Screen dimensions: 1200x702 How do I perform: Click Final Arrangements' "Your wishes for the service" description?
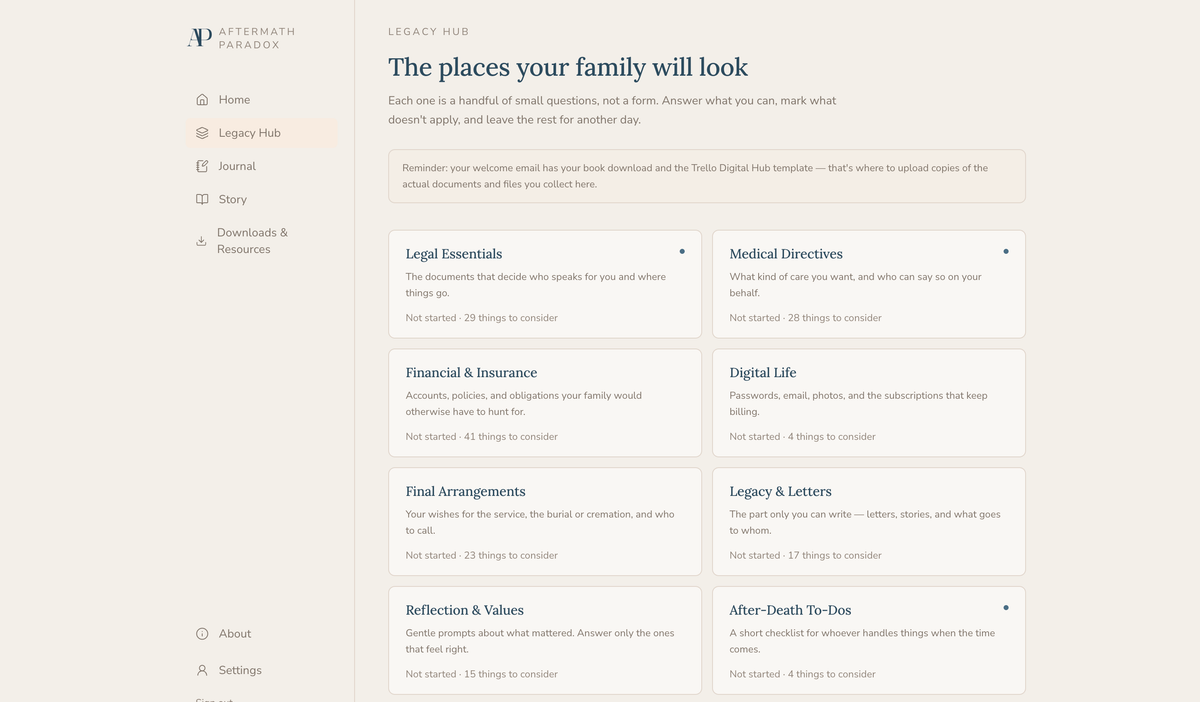coord(540,522)
